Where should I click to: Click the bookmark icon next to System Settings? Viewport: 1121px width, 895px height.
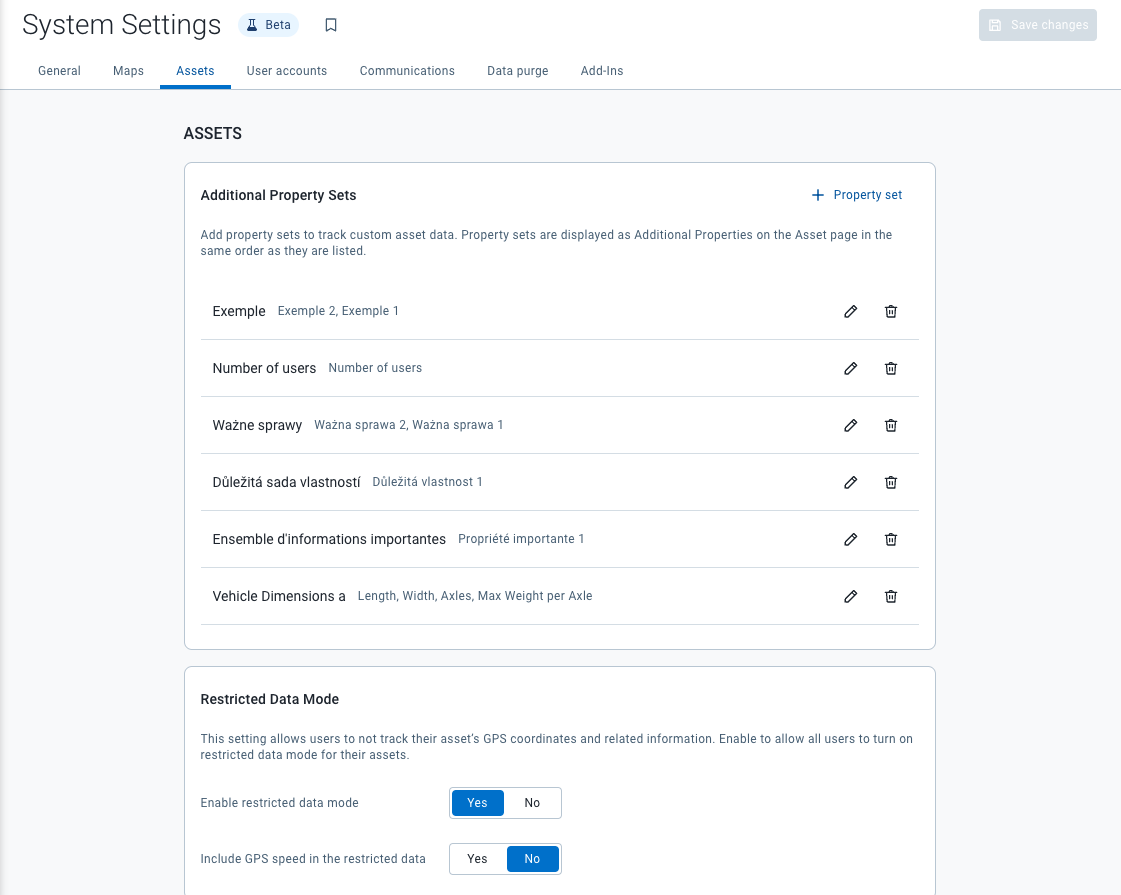point(331,25)
